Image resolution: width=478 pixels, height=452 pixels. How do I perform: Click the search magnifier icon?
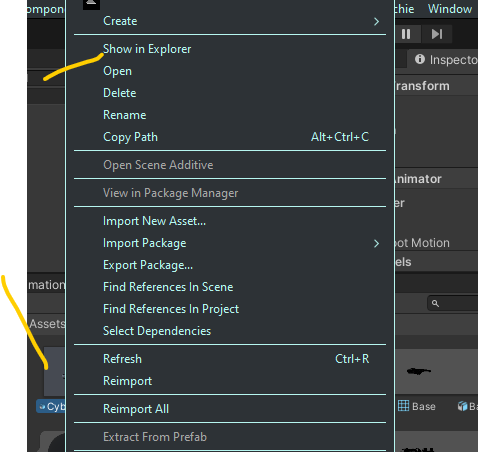(x=435, y=304)
